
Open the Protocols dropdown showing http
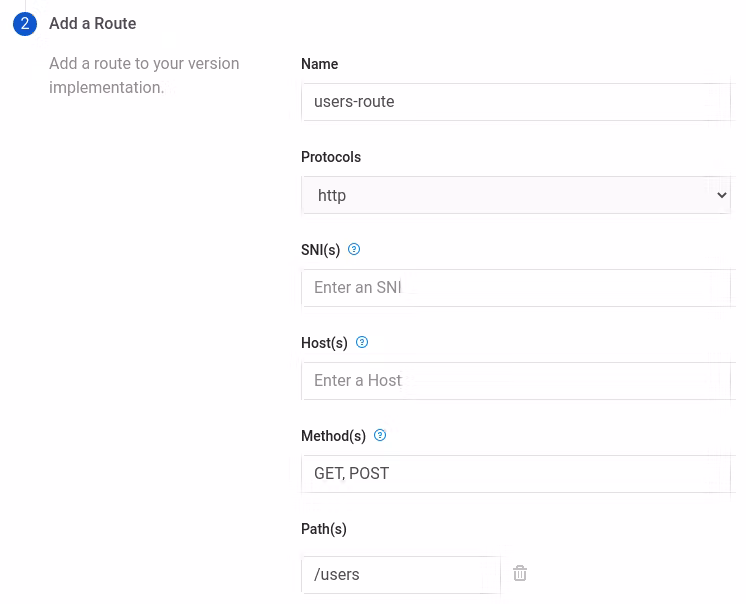click(515, 195)
